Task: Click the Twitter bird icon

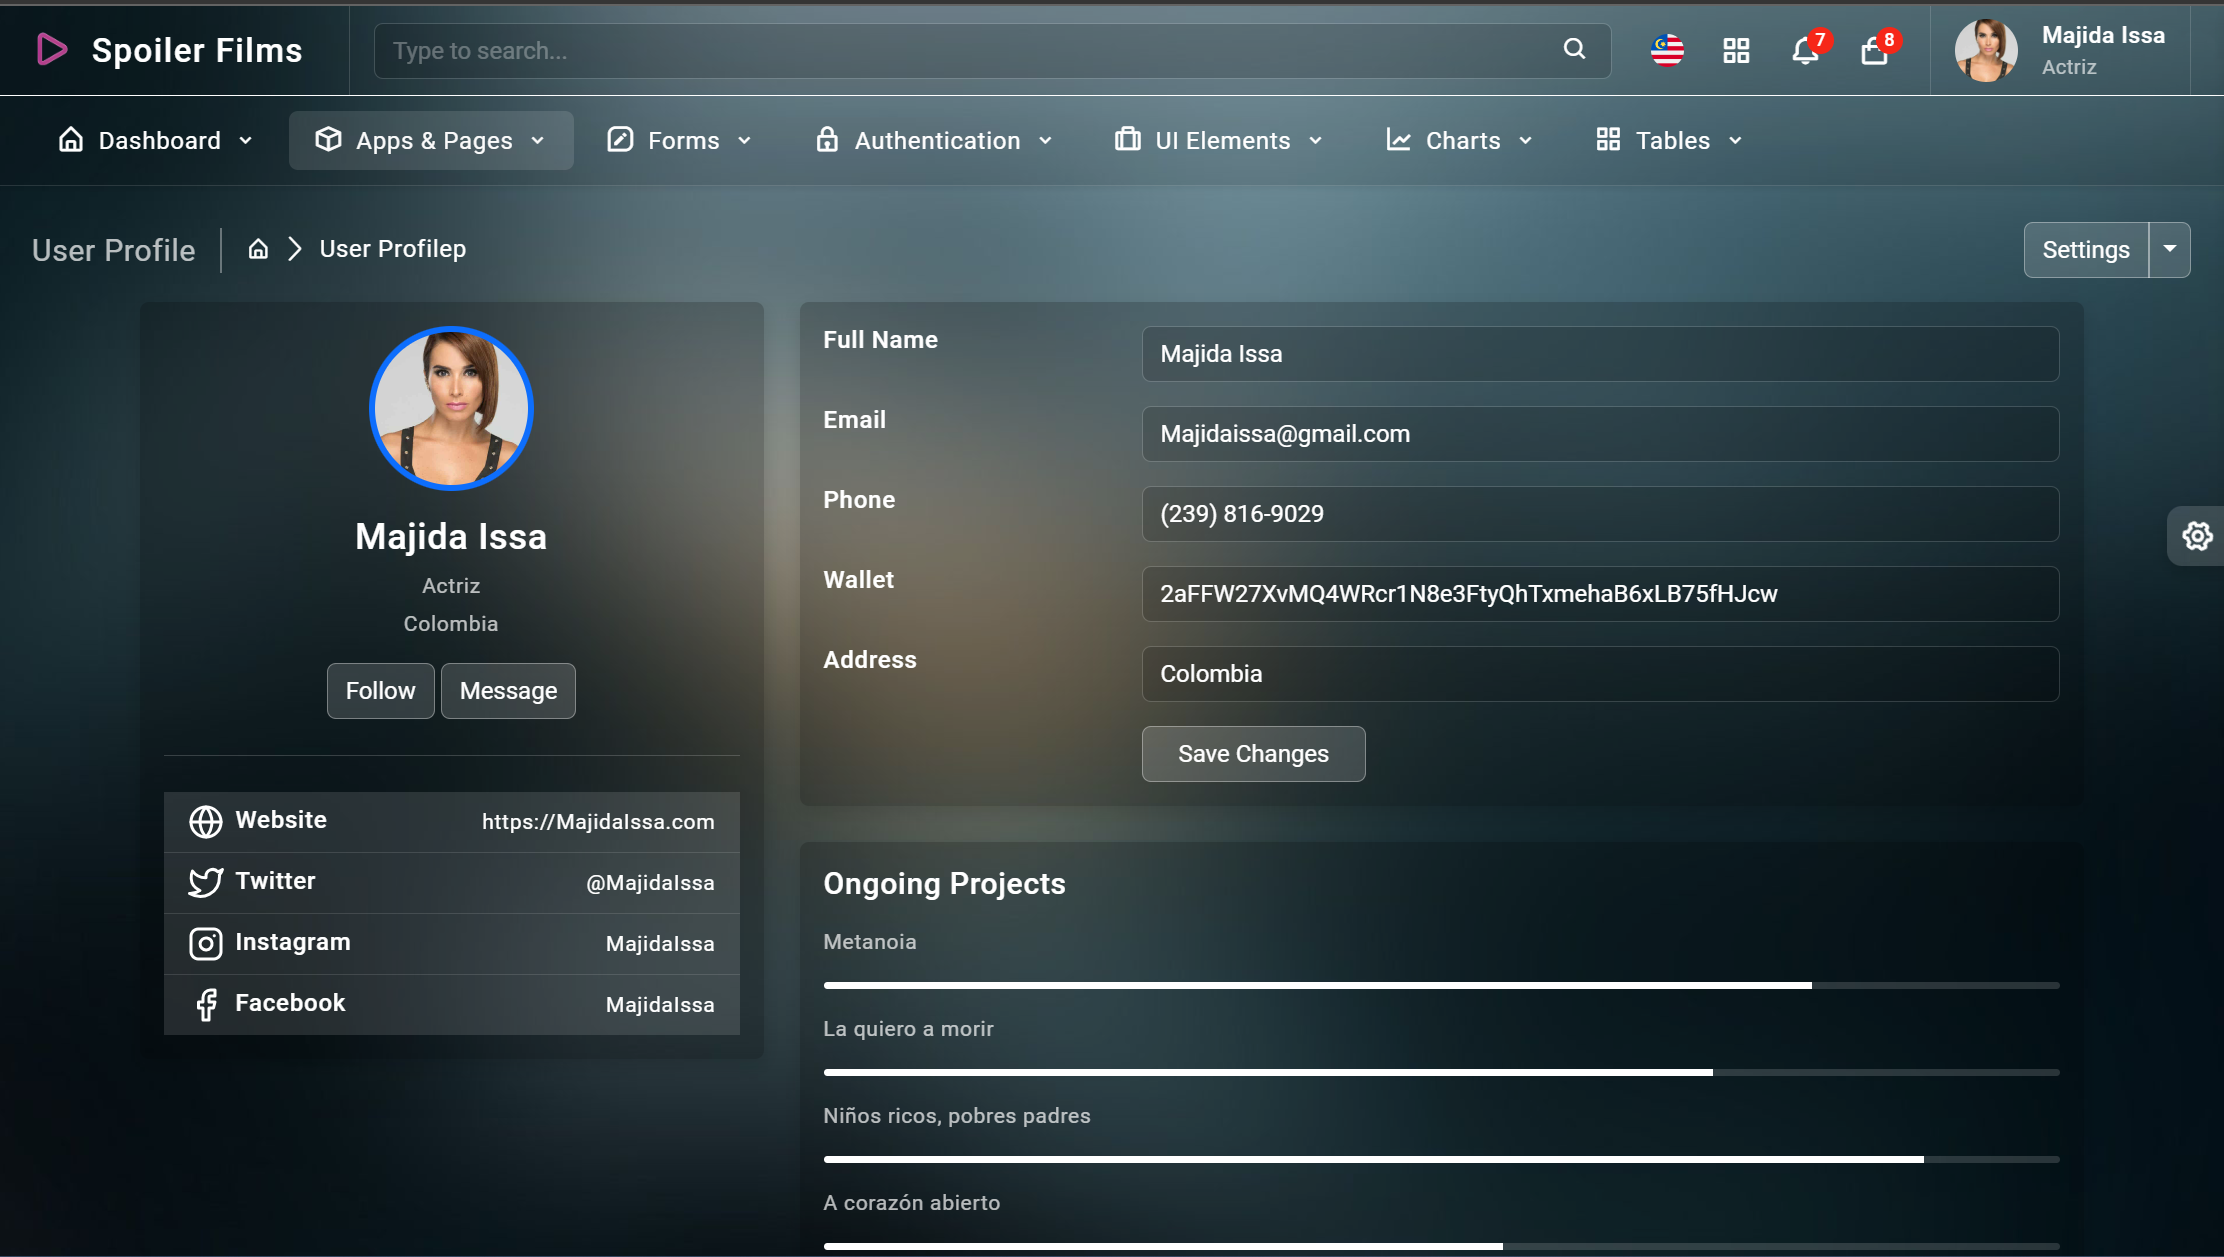Action: click(x=205, y=882)
